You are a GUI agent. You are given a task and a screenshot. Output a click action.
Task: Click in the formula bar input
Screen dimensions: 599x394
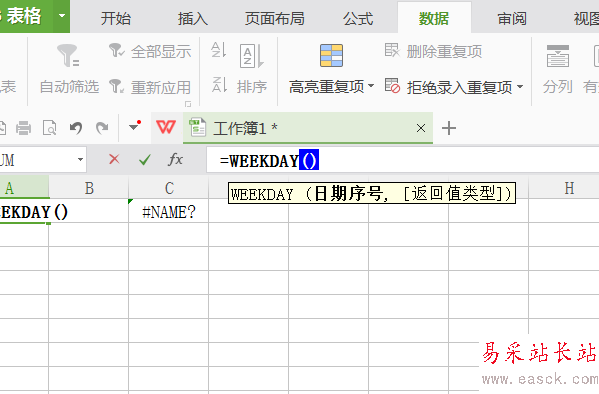[403, 161]
